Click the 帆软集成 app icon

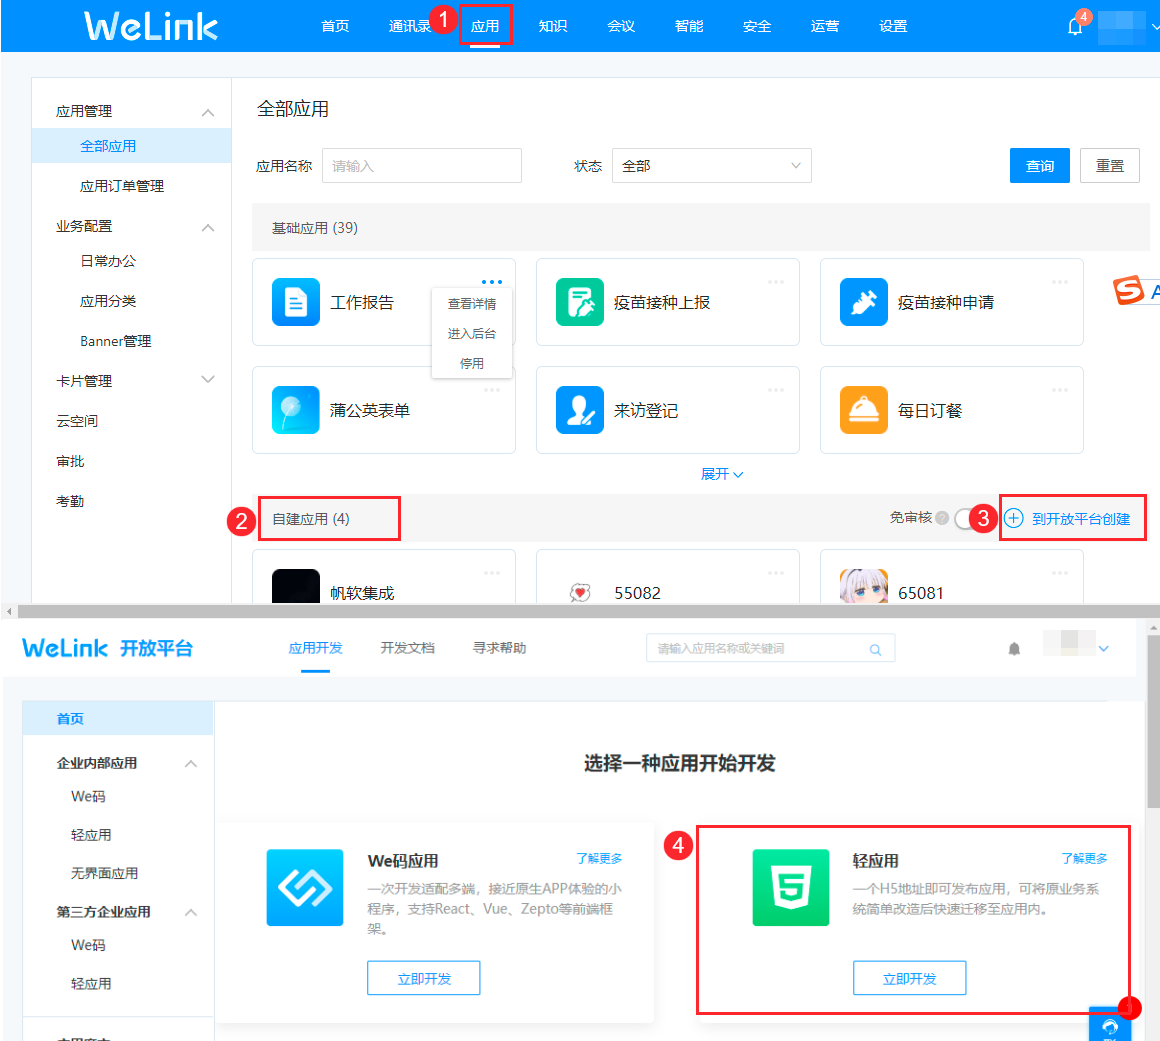tap(296, 586)
